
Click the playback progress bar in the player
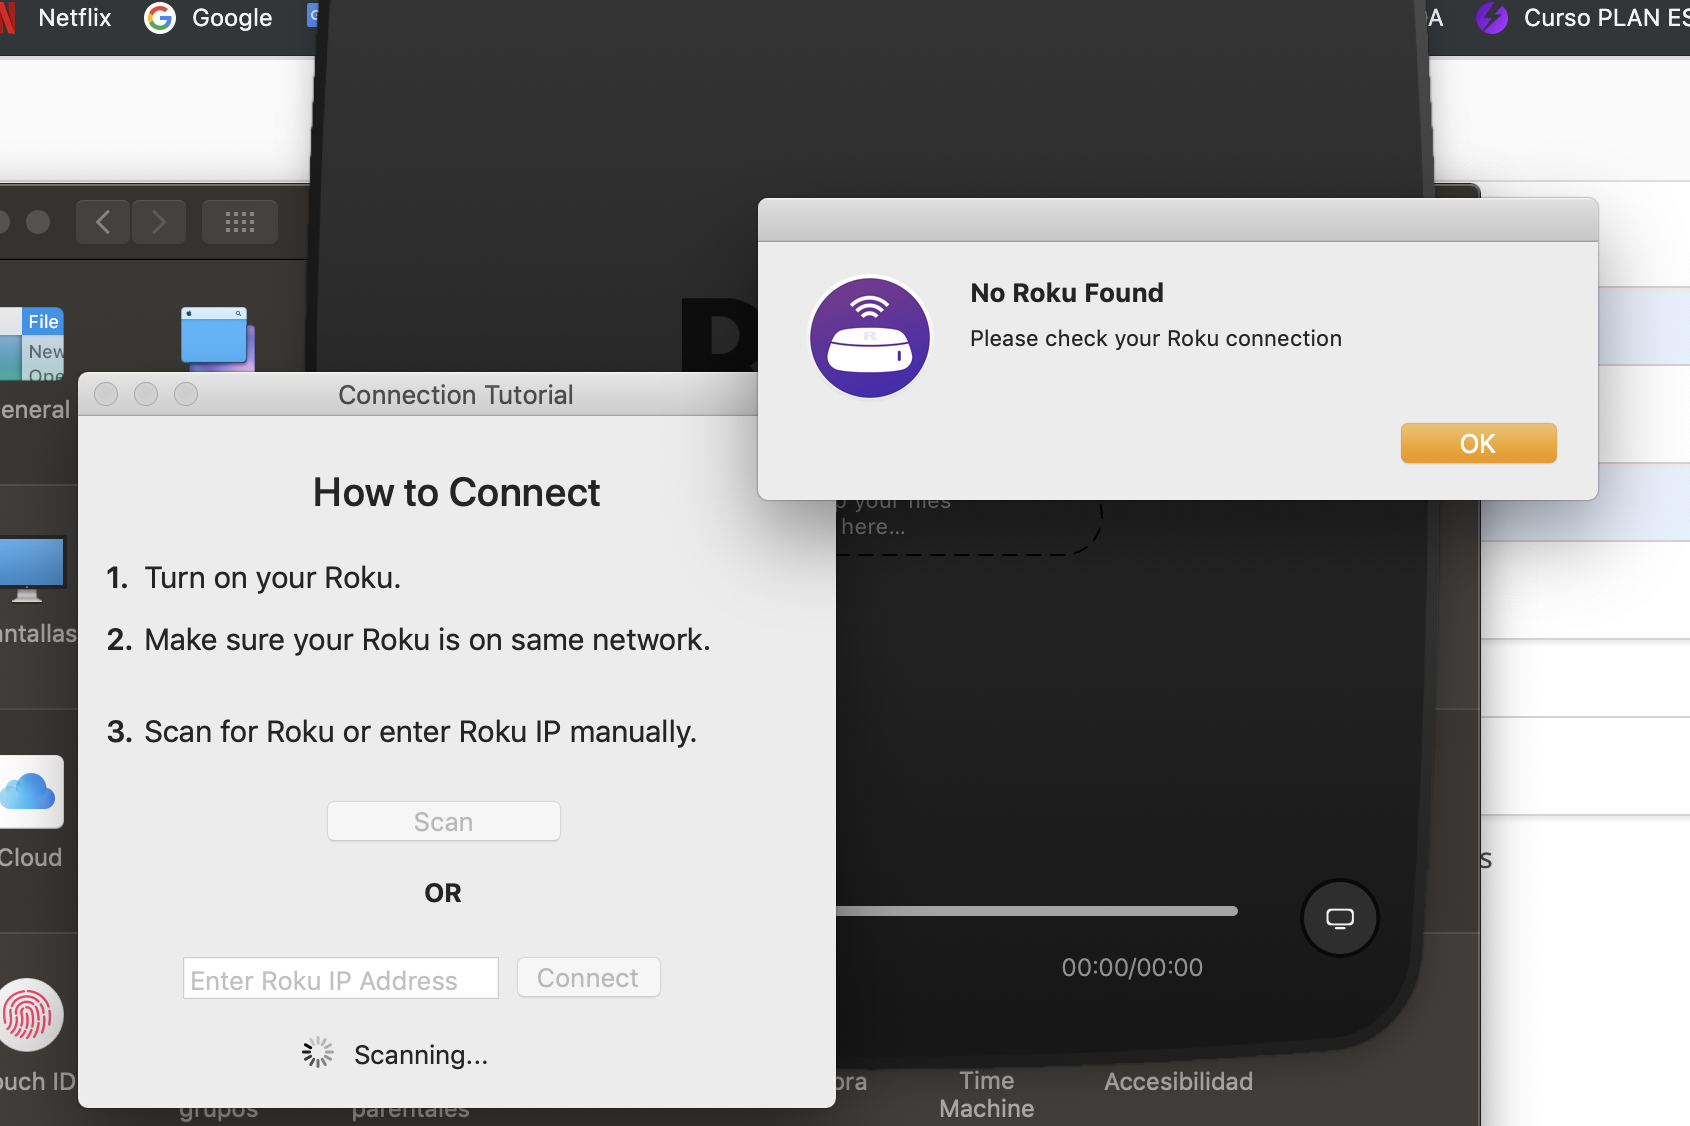coord(1037,911)
